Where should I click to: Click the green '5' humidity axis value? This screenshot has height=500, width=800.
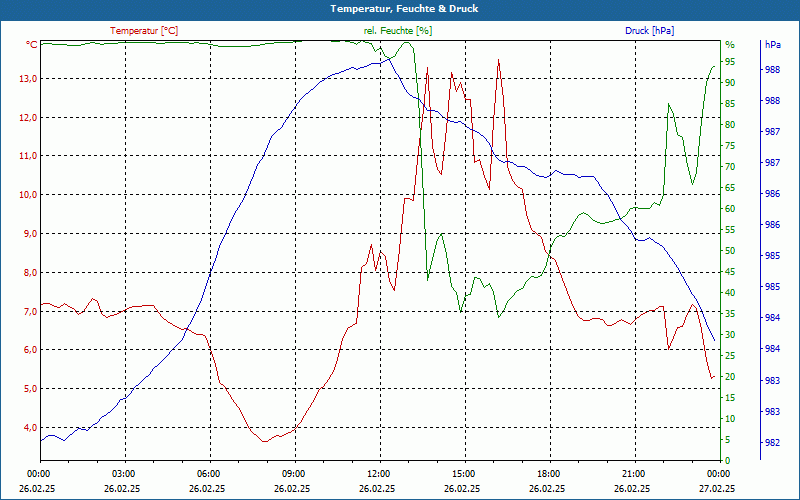click(728, 440)
